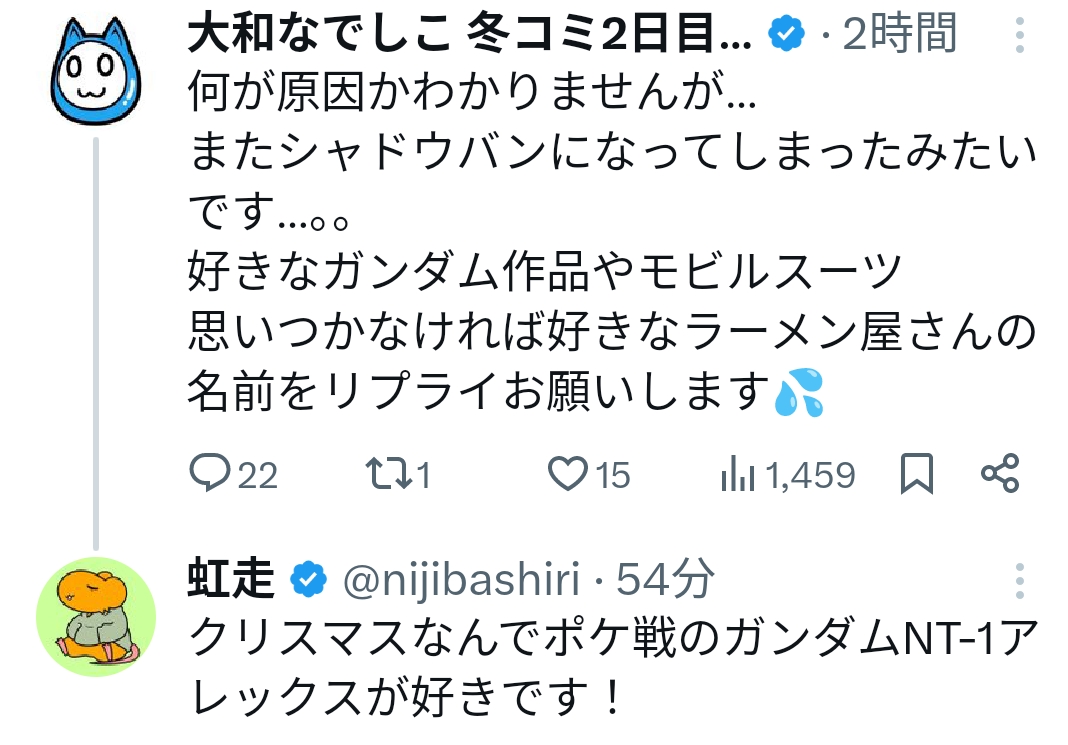
Task: Share the tweet via share icon
Action: (999, 473)
